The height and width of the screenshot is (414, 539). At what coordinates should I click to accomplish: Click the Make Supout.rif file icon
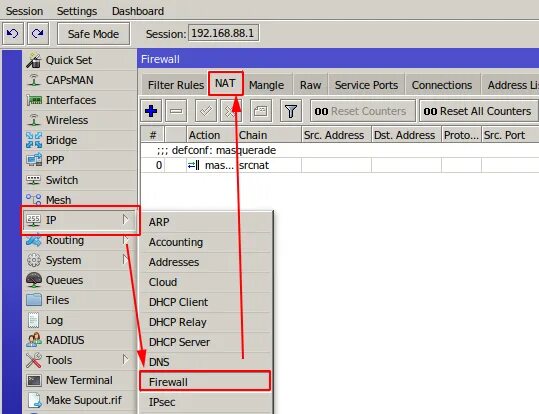pyautogui.click(x=34, y=400)
